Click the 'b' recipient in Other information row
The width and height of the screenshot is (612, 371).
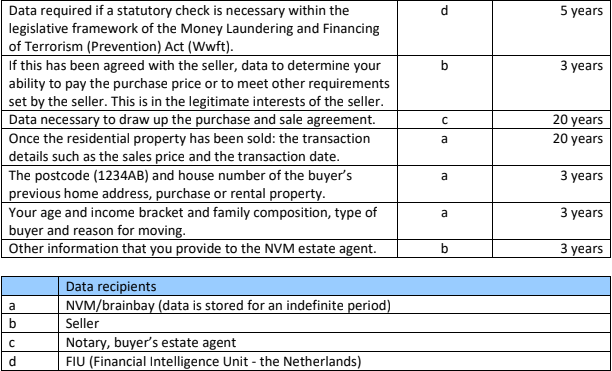click(x=444, y=249)
